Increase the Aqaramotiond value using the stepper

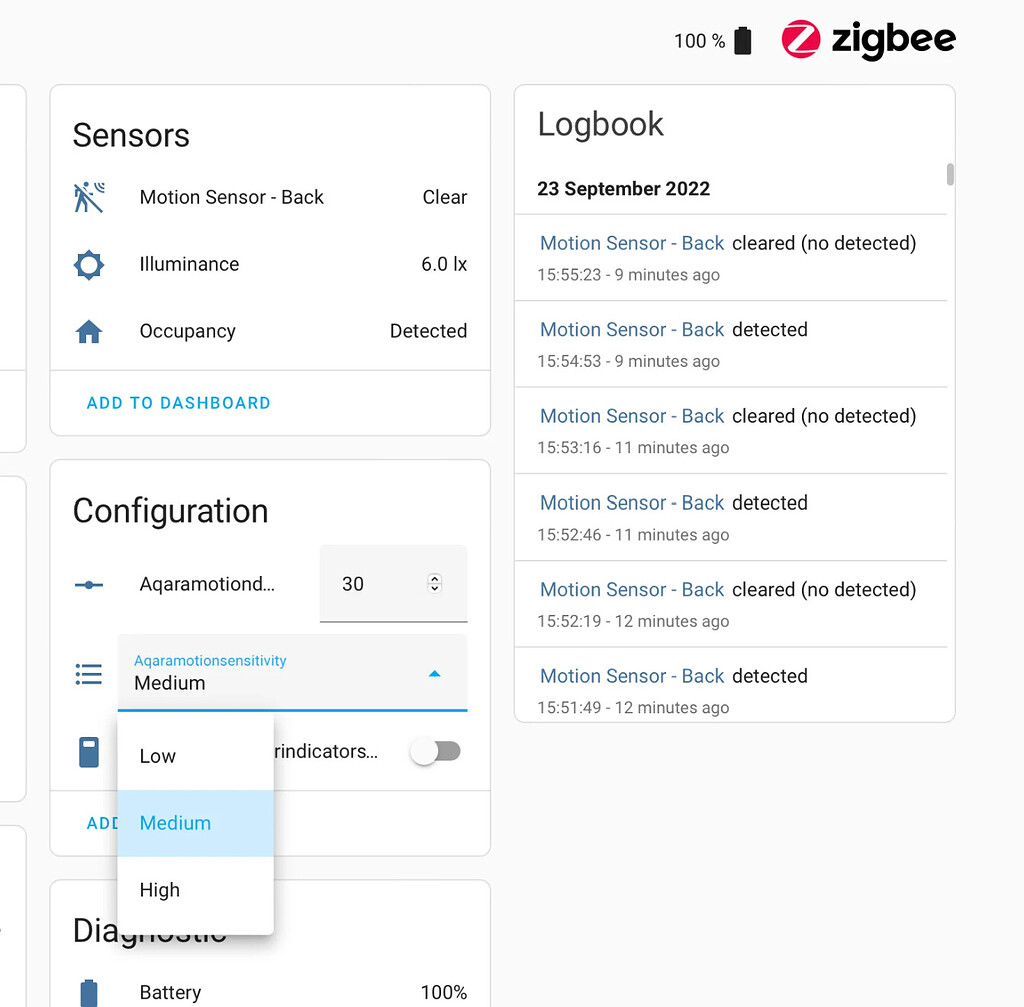coord(434,577)
